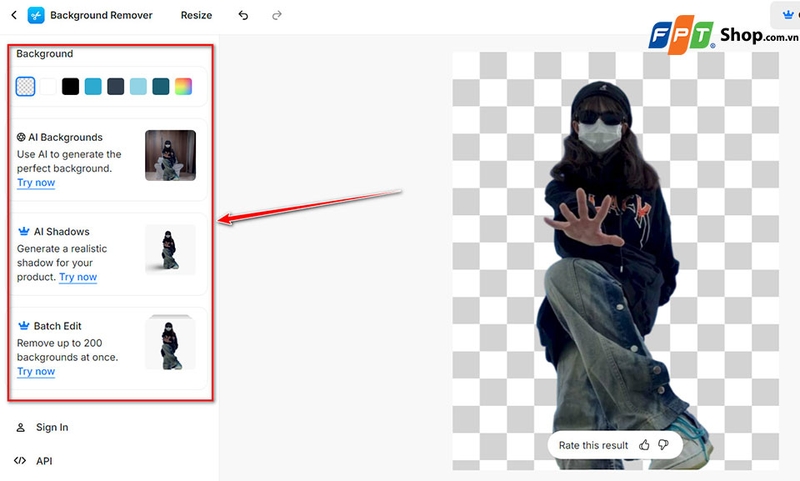This screenshot has width=800, height=481.
Task: Click the Rate this result text
Action: click(x=593, y=445)
